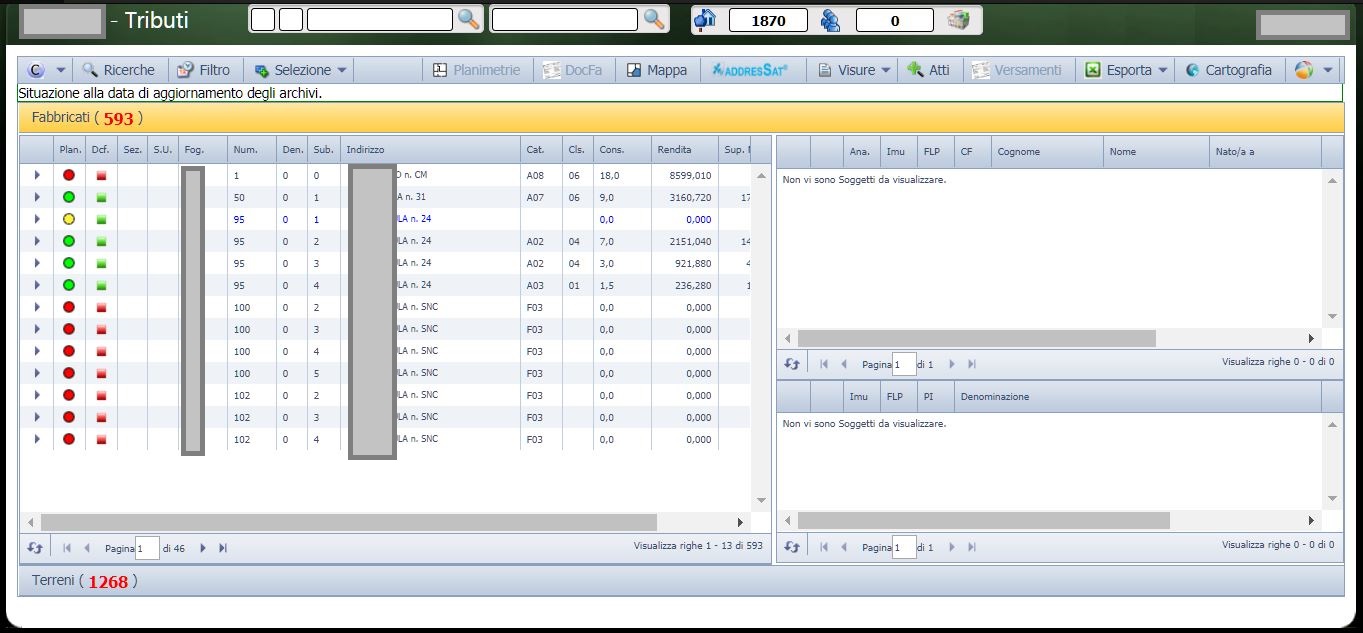The height and width of the screenshot is (633, 1363).
Task: Go to the previous page of the Fabbricati grid
Action: 87,548
